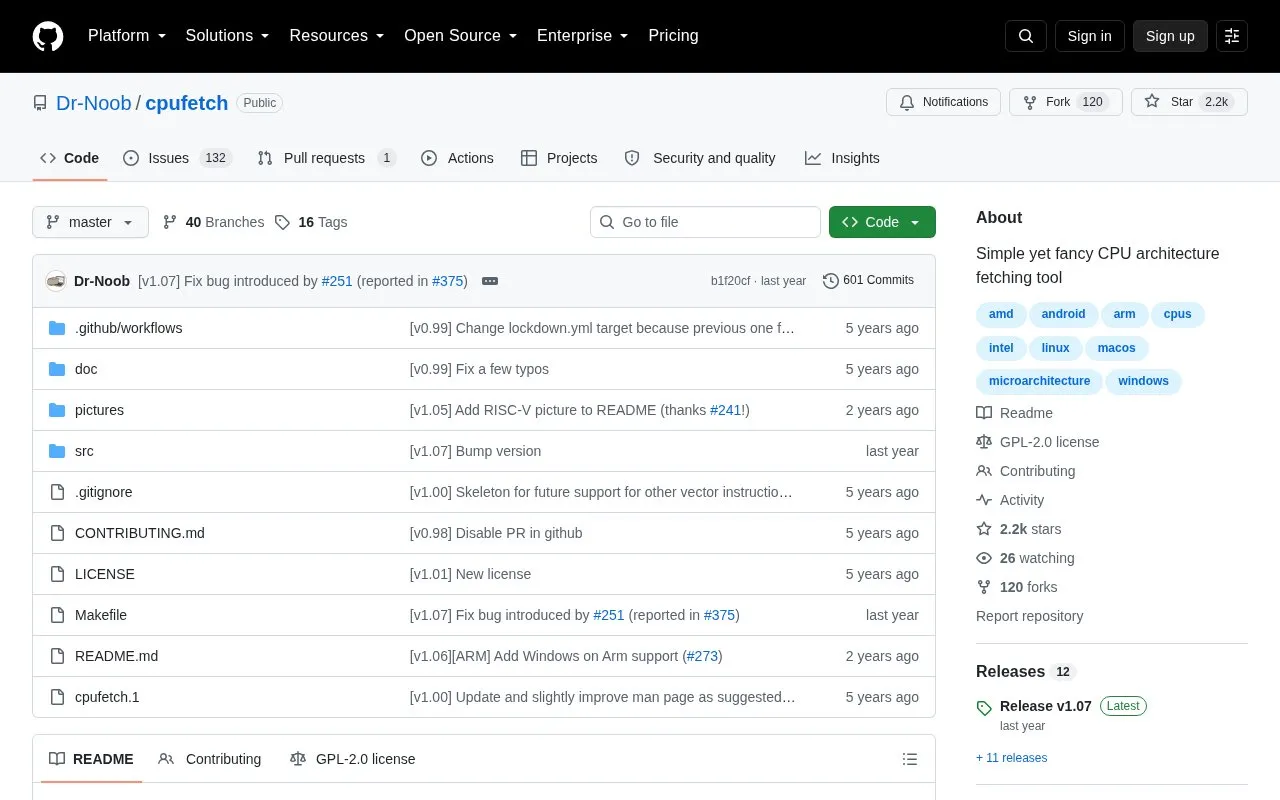Expand the Resources menu

coord(337,36)
